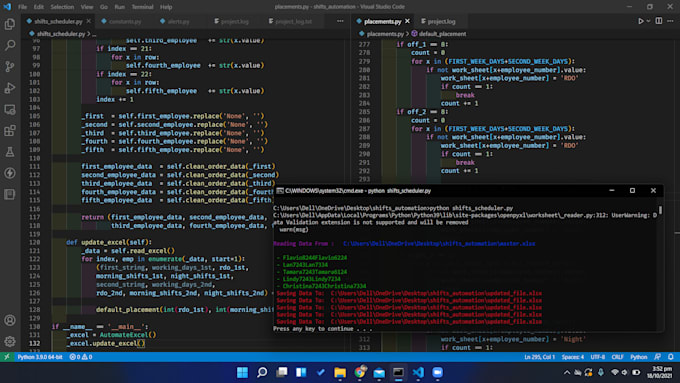Split the right editor group
Image resolution: width=680 pixels, height=383 pixels.
pyautogui.click(x=659, y=21)
